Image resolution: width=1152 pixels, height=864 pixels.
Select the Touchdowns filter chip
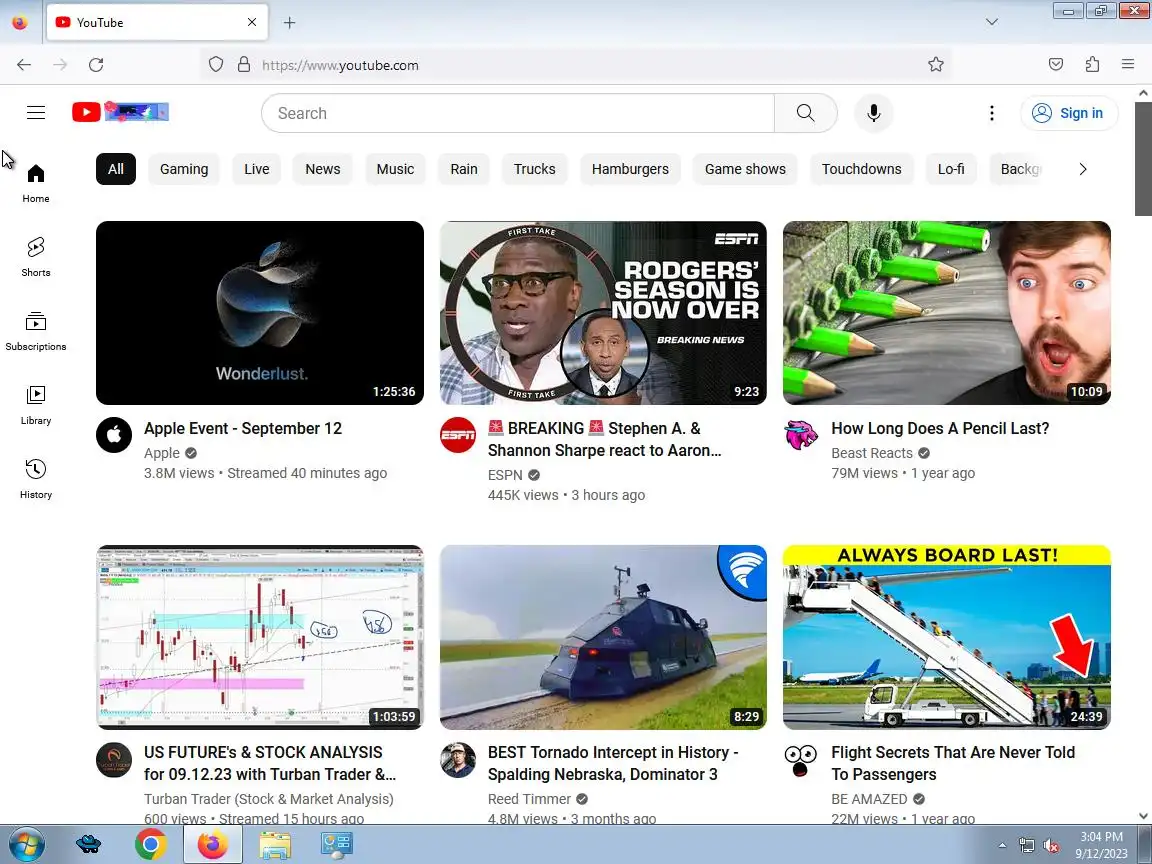click(x=861, y=169)
